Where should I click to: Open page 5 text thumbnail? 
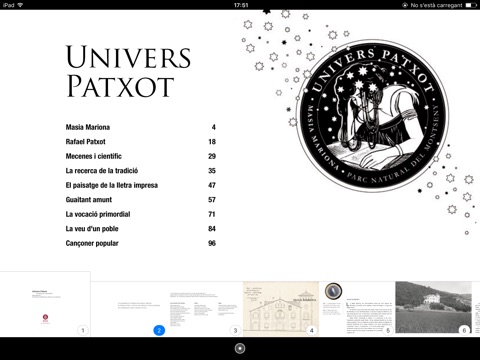[357, 309]
